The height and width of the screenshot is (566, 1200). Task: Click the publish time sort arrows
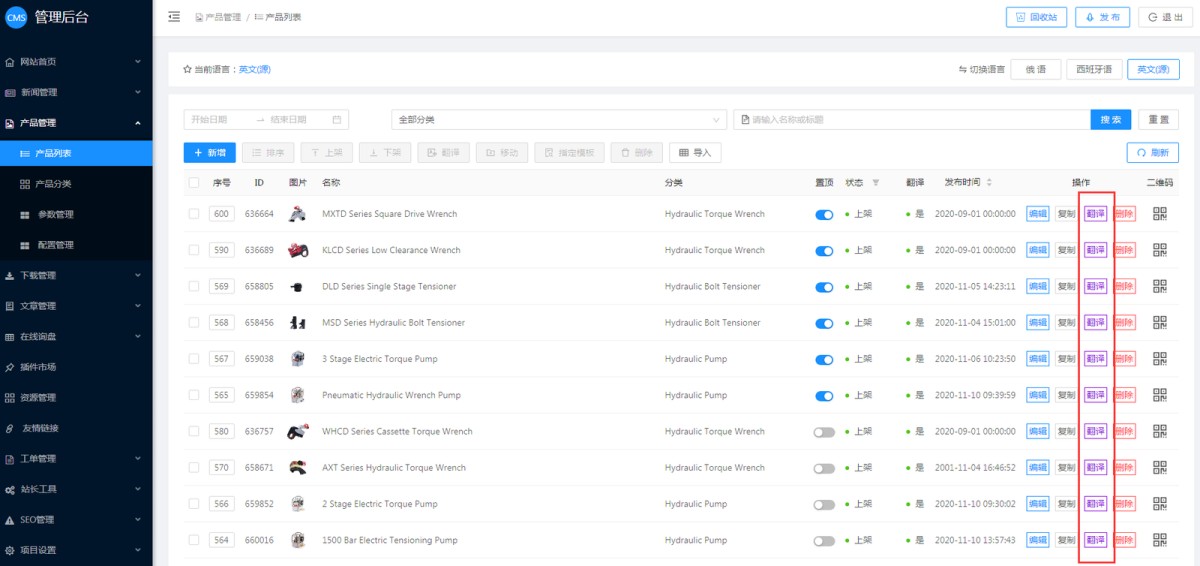[989, 183]
